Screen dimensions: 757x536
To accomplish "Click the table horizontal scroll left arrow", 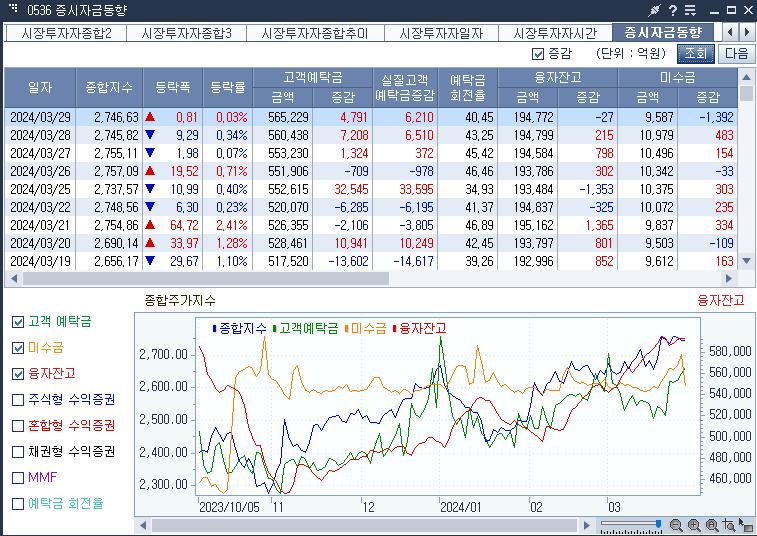I will 14,278.
